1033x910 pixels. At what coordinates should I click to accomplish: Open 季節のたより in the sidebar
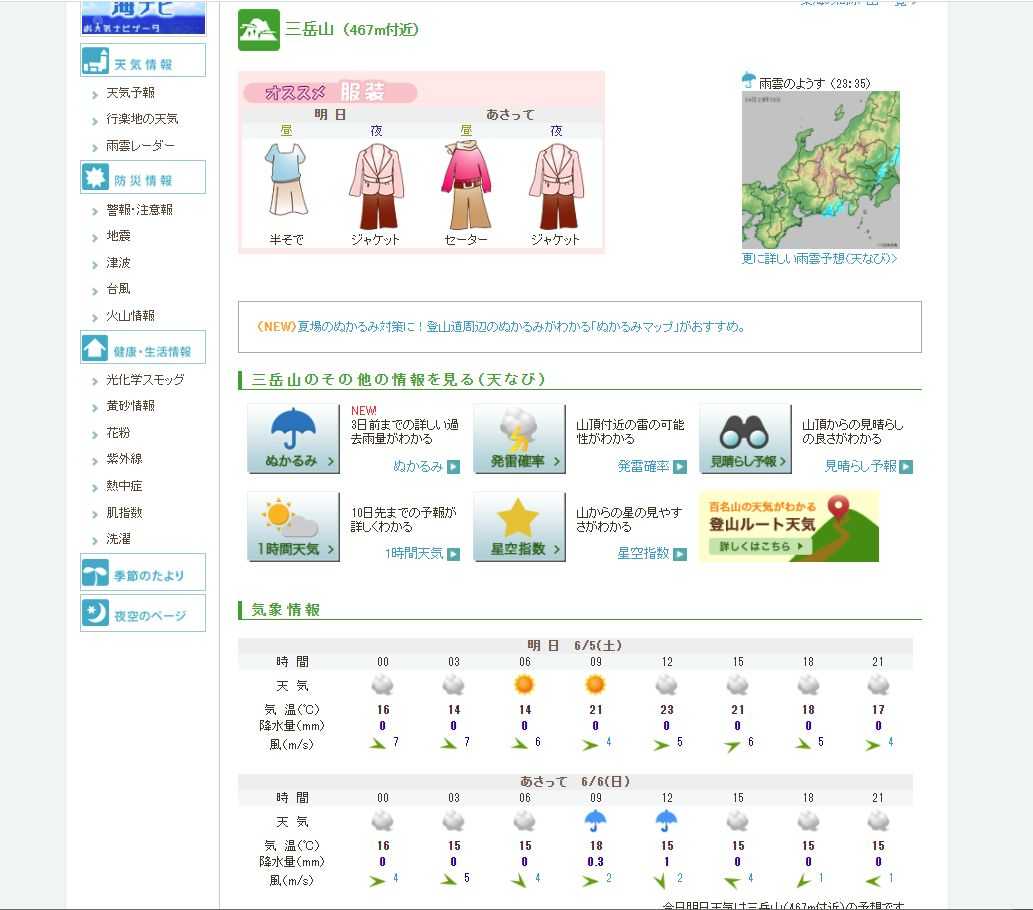[143, 574]
